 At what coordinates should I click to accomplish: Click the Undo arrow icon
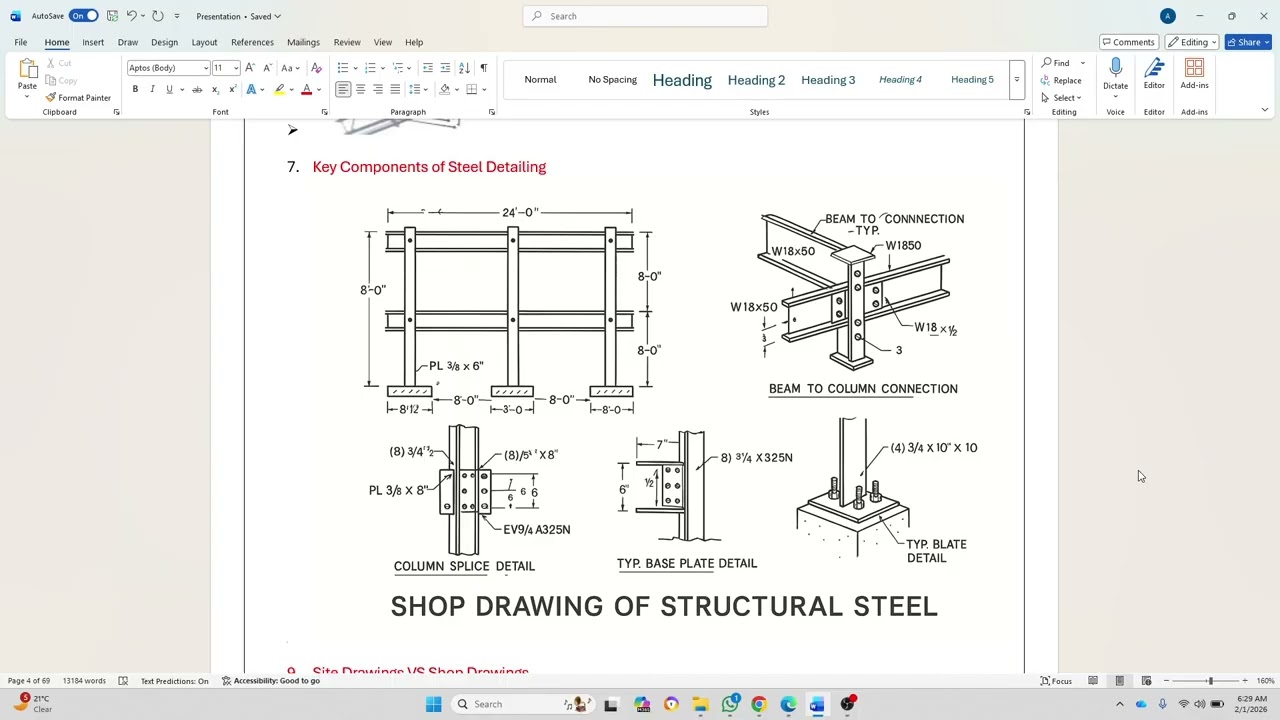pyautogui.click(x=131, y=16)
